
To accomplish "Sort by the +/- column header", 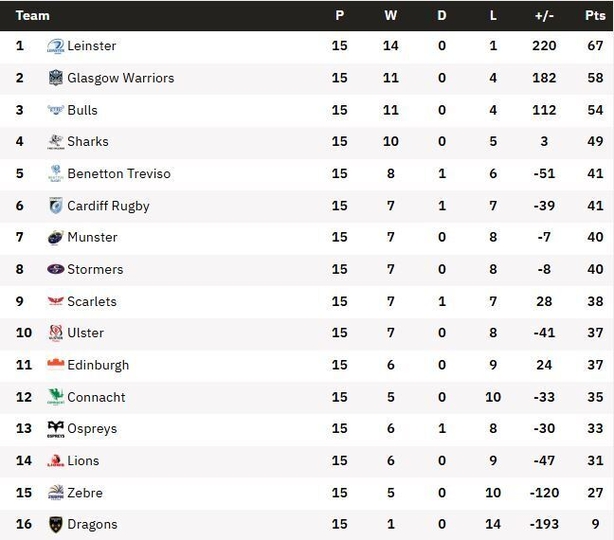I will tap(544, 16).
